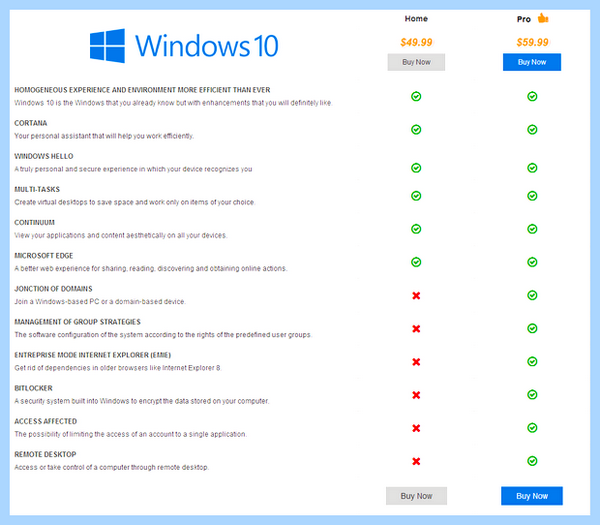The height and width of the screenshot is (525, 600).
Task: Click the Home green check for Cortana
Action: tap(416, 129)
